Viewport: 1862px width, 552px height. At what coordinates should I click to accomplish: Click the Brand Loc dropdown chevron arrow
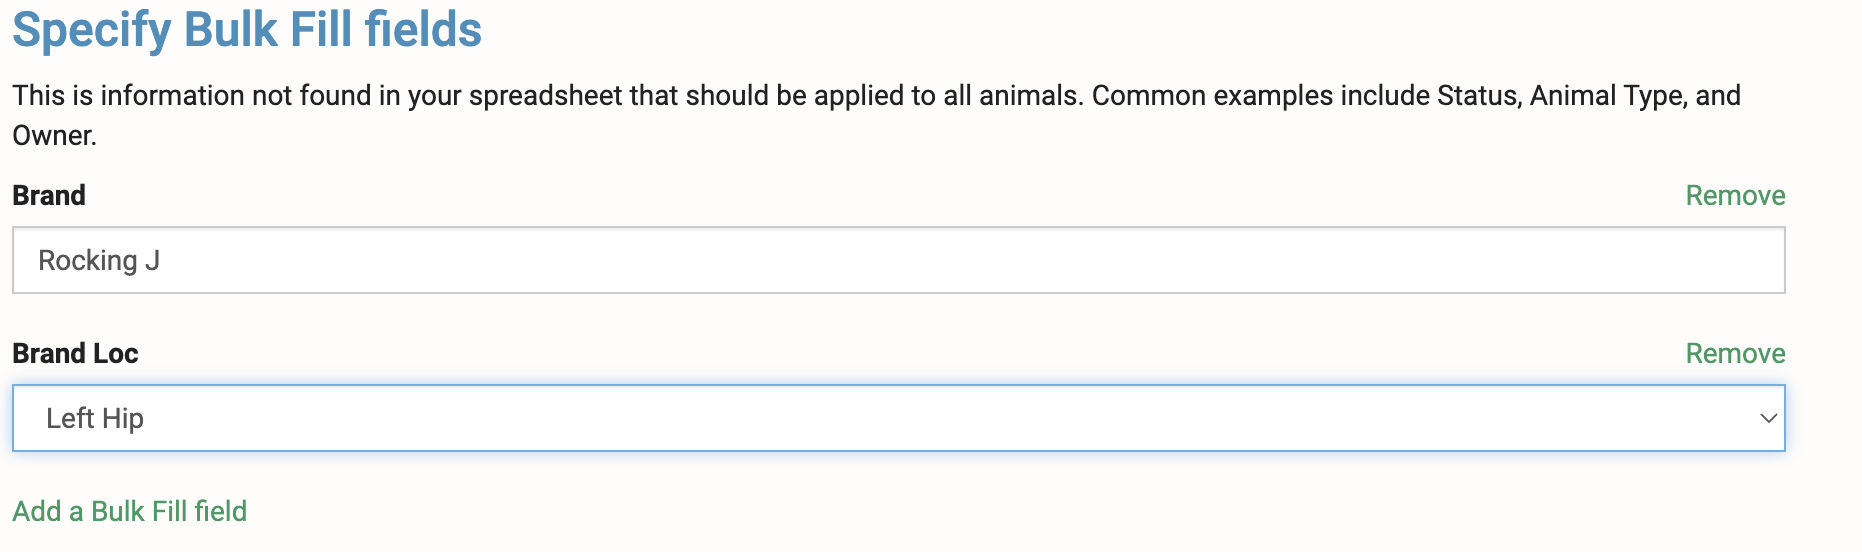coord(1768,418)
